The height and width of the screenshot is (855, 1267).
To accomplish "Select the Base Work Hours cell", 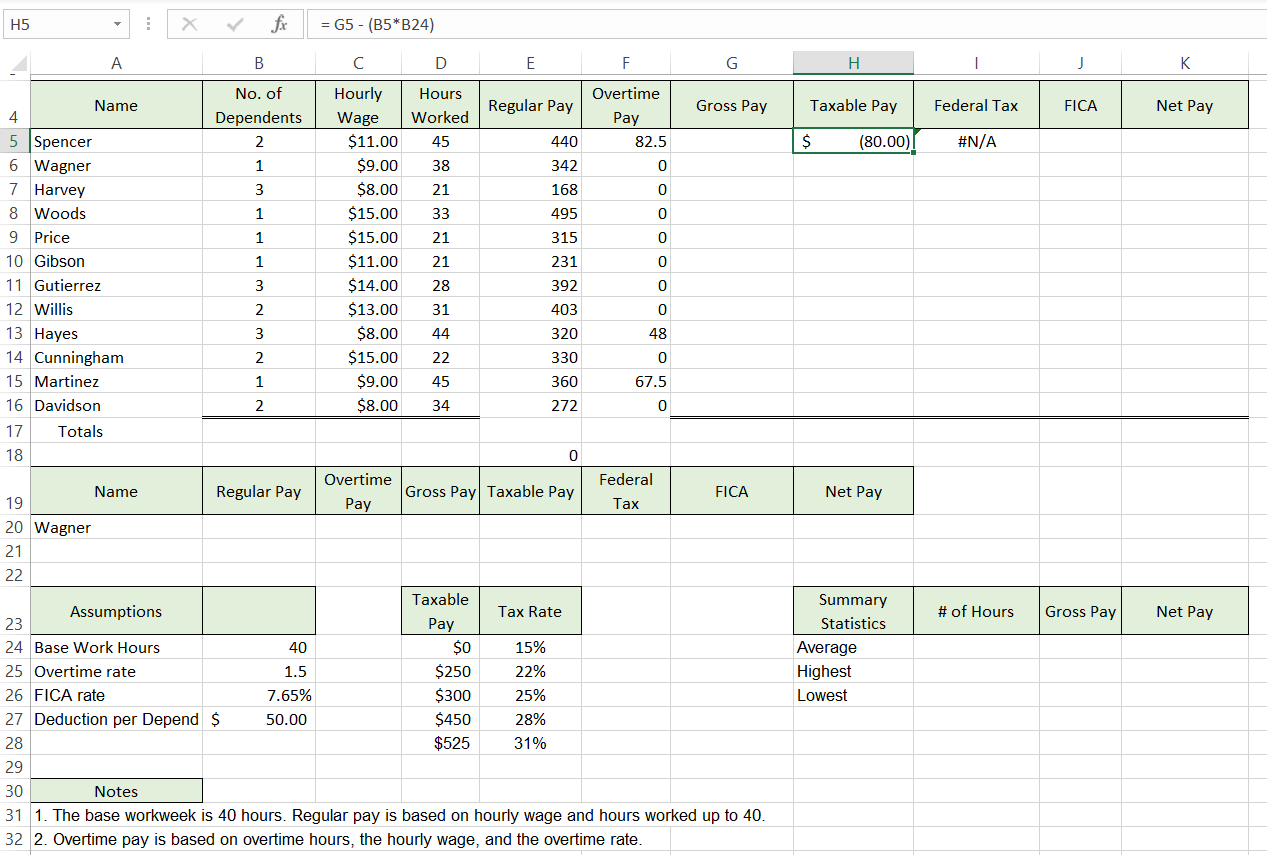I will (116, 647).
